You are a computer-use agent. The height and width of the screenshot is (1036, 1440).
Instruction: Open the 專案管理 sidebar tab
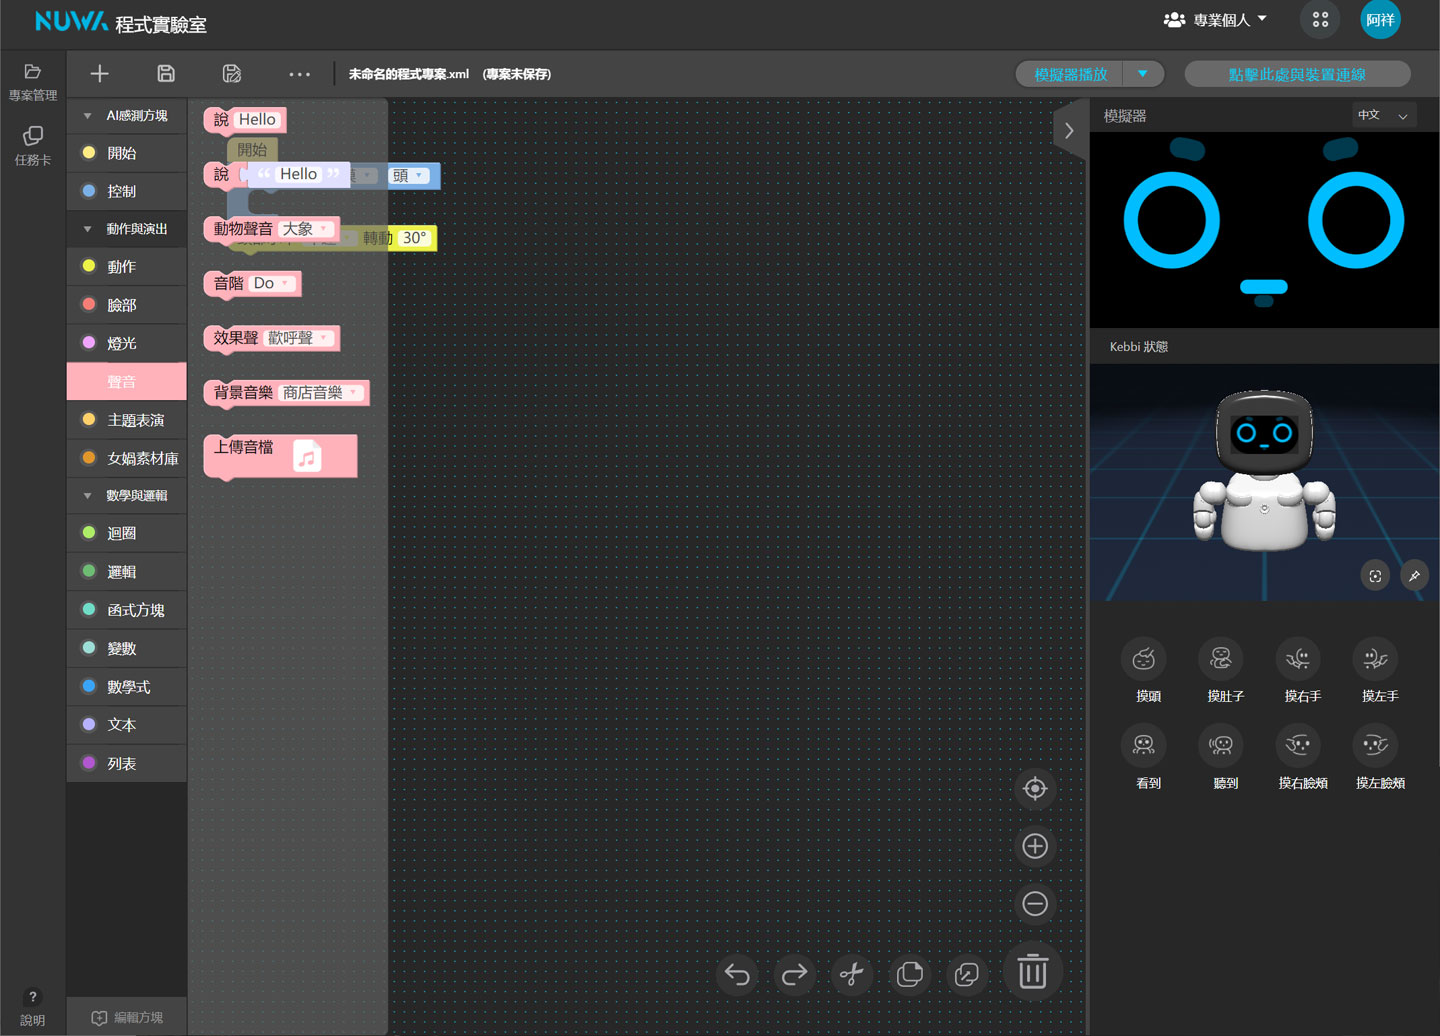pos(32,82)
